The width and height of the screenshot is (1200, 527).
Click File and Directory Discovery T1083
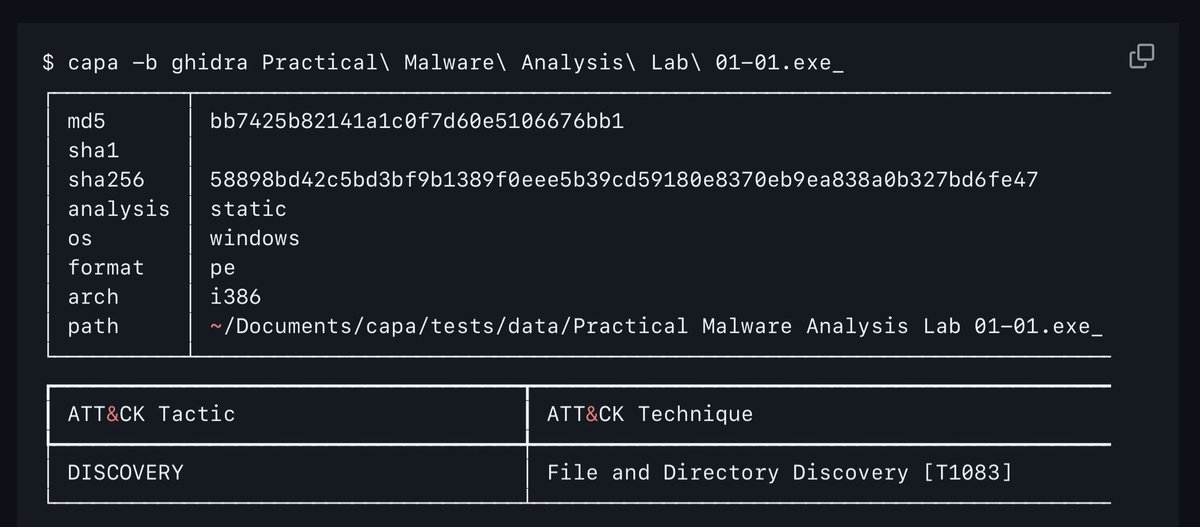tap(779, 472)
